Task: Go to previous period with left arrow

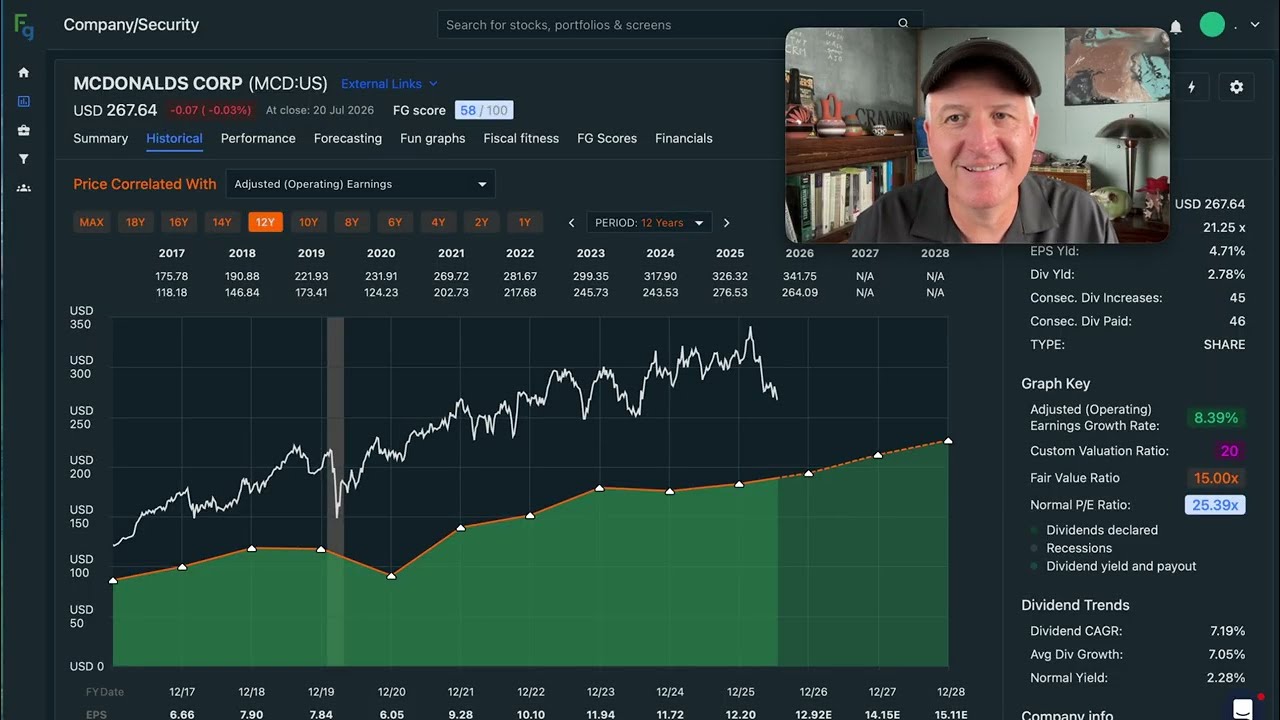Action: 571,223
